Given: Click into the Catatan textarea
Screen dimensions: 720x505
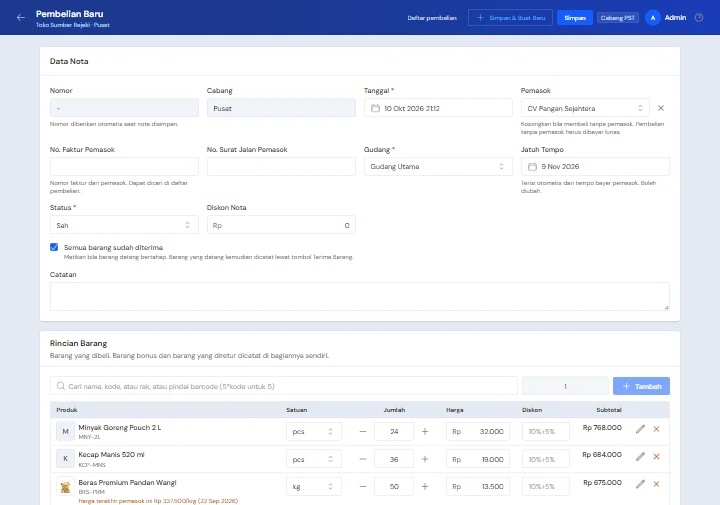Looking at the screenshot, I should pyautogui.click(x=360, y=297).
